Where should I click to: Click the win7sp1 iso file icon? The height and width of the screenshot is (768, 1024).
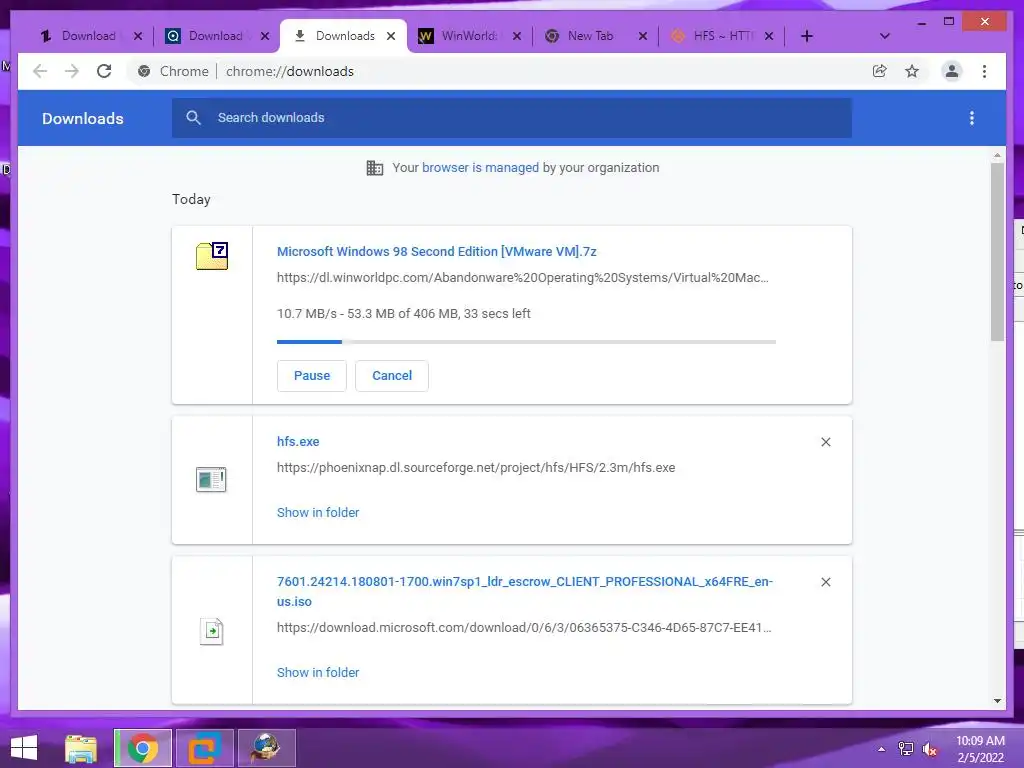[211, 632]
